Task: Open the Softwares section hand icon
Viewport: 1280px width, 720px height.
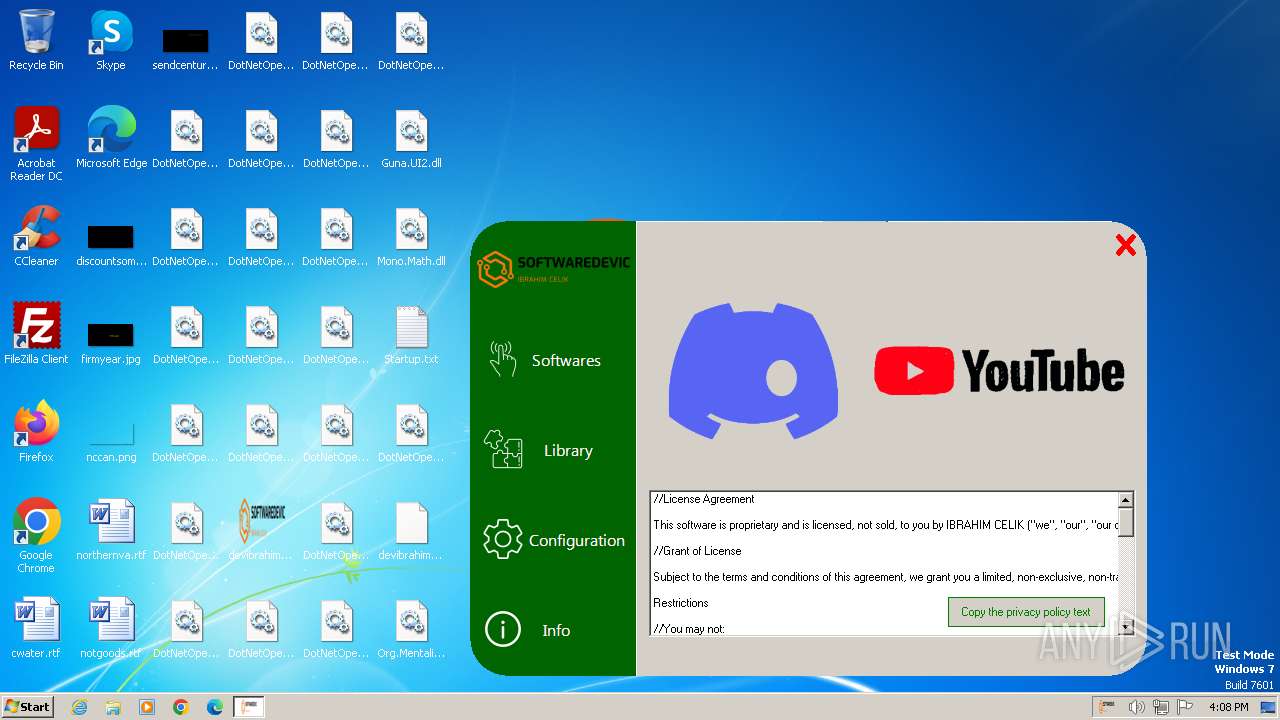Action: pos(502,359)
